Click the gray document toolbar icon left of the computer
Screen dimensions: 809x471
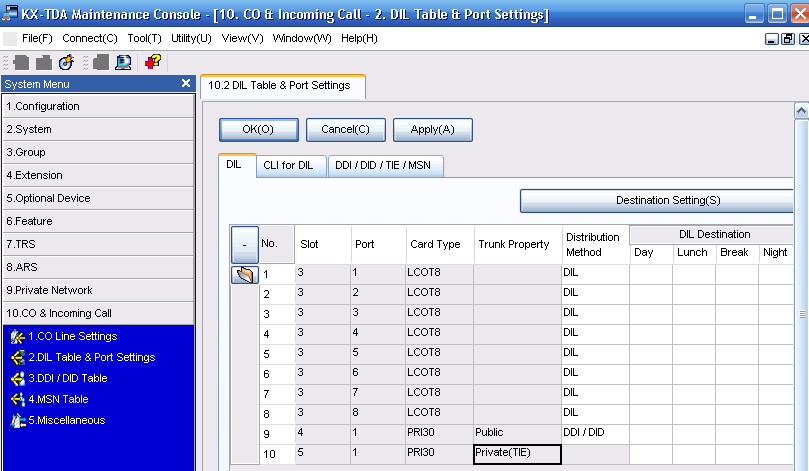(x=101, y=62)
